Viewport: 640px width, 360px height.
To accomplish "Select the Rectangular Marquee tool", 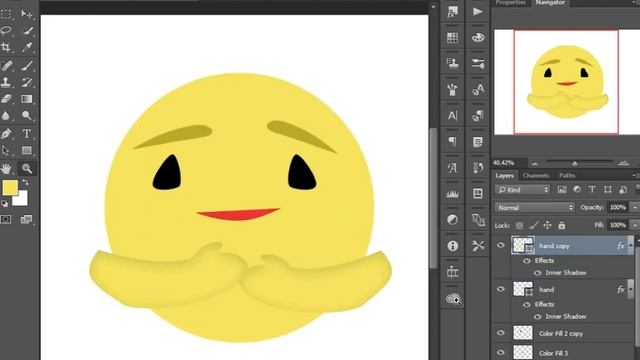I will click(x=6, y=14).
